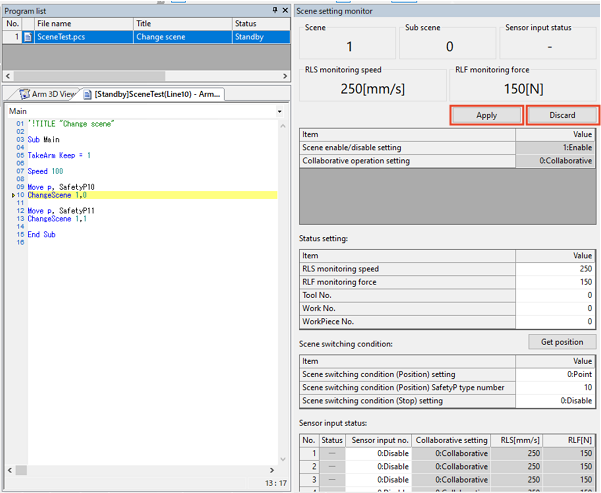Click the RLS monitoring speed value field

click(555, 269)
